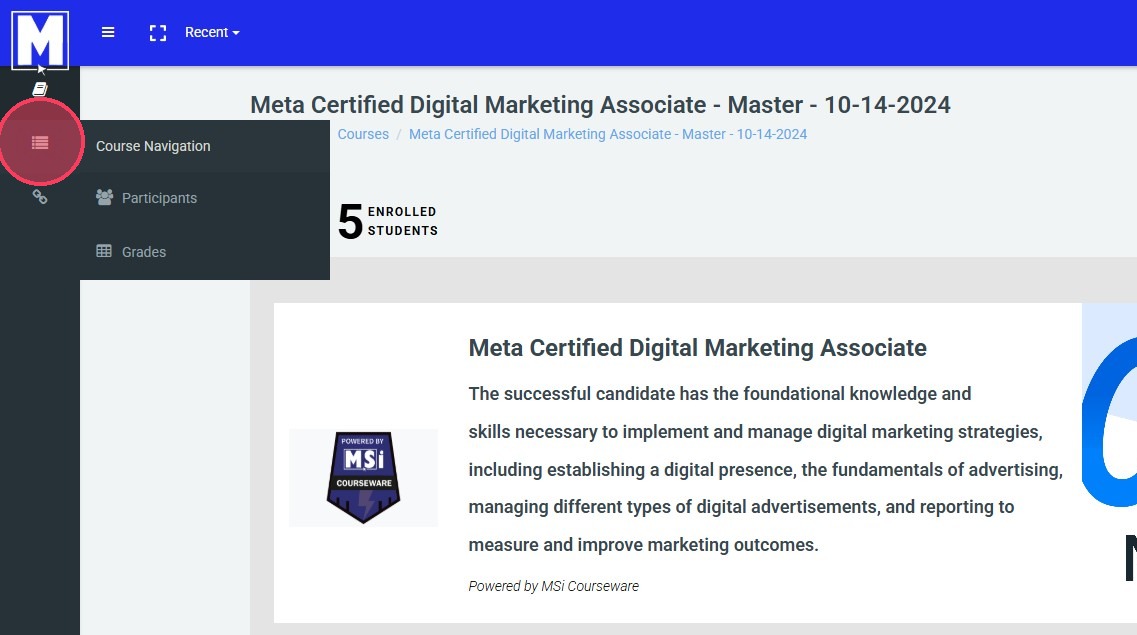This screenshot has width=1137, height=635.
Task: Click the 5 enrolled students counter
Action: pos(388,221)
